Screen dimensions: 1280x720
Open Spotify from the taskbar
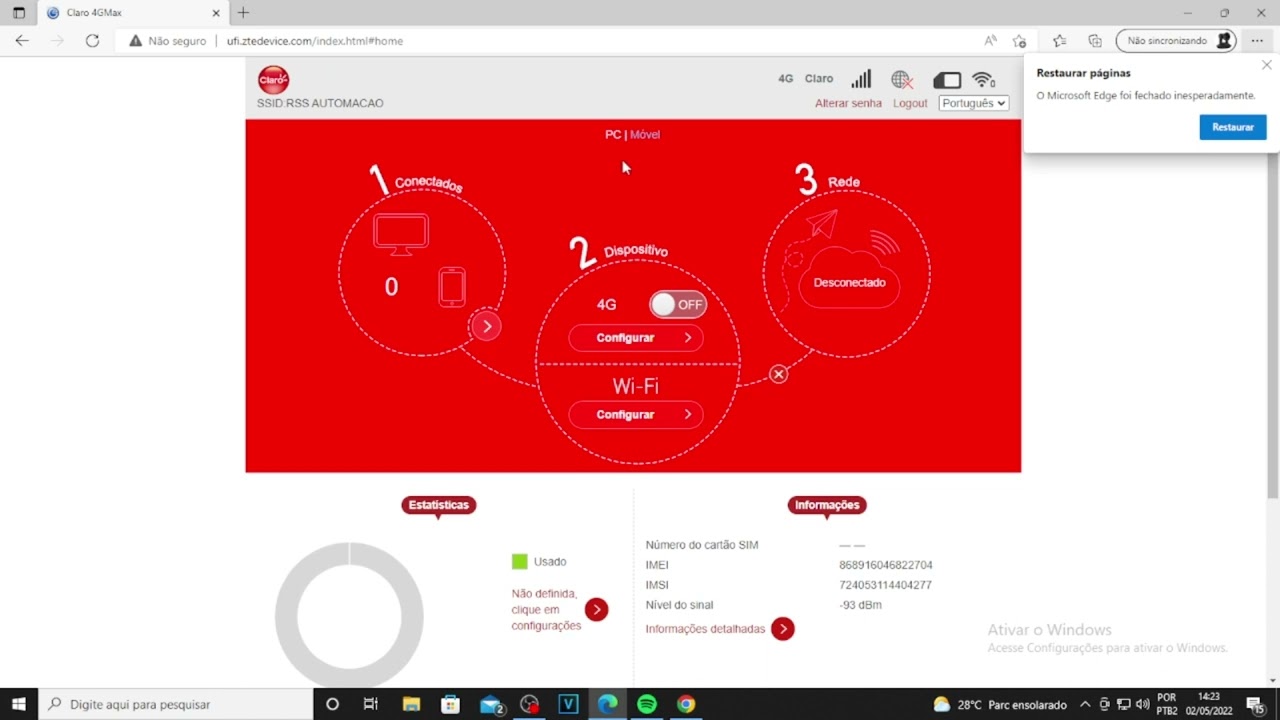646,704
